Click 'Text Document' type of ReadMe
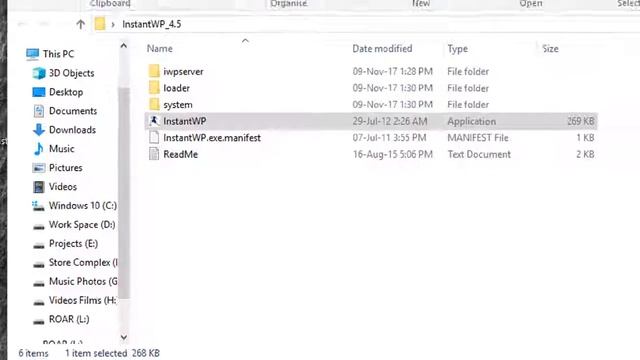640x360 pixels. pos(479,154)
